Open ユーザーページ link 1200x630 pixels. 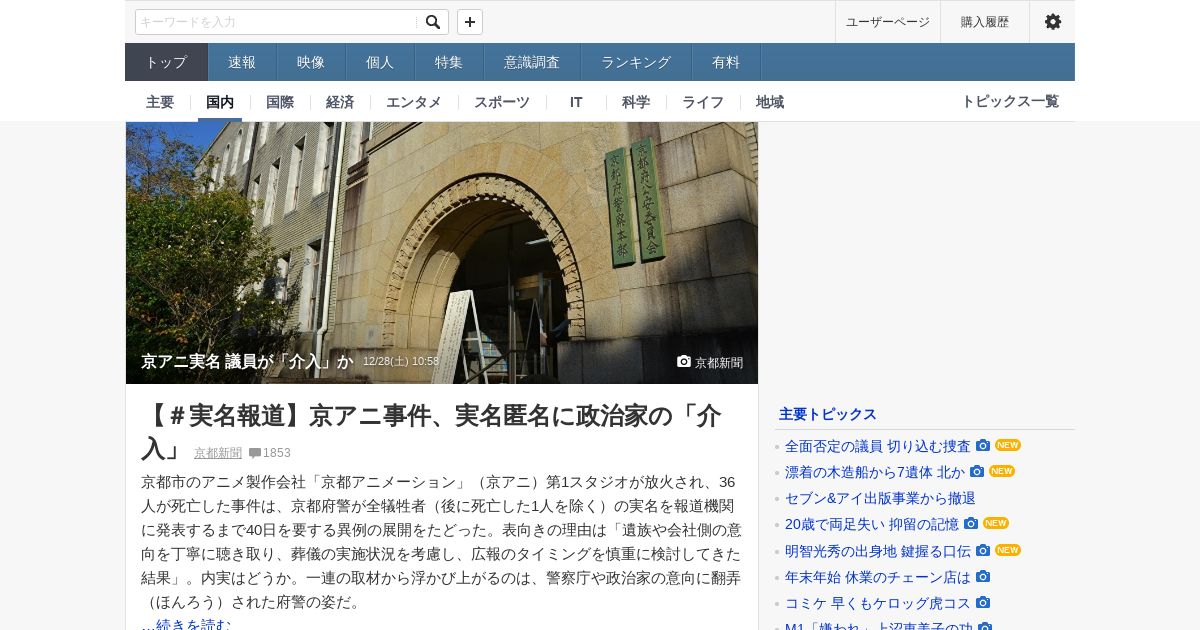tap(888, 22)
